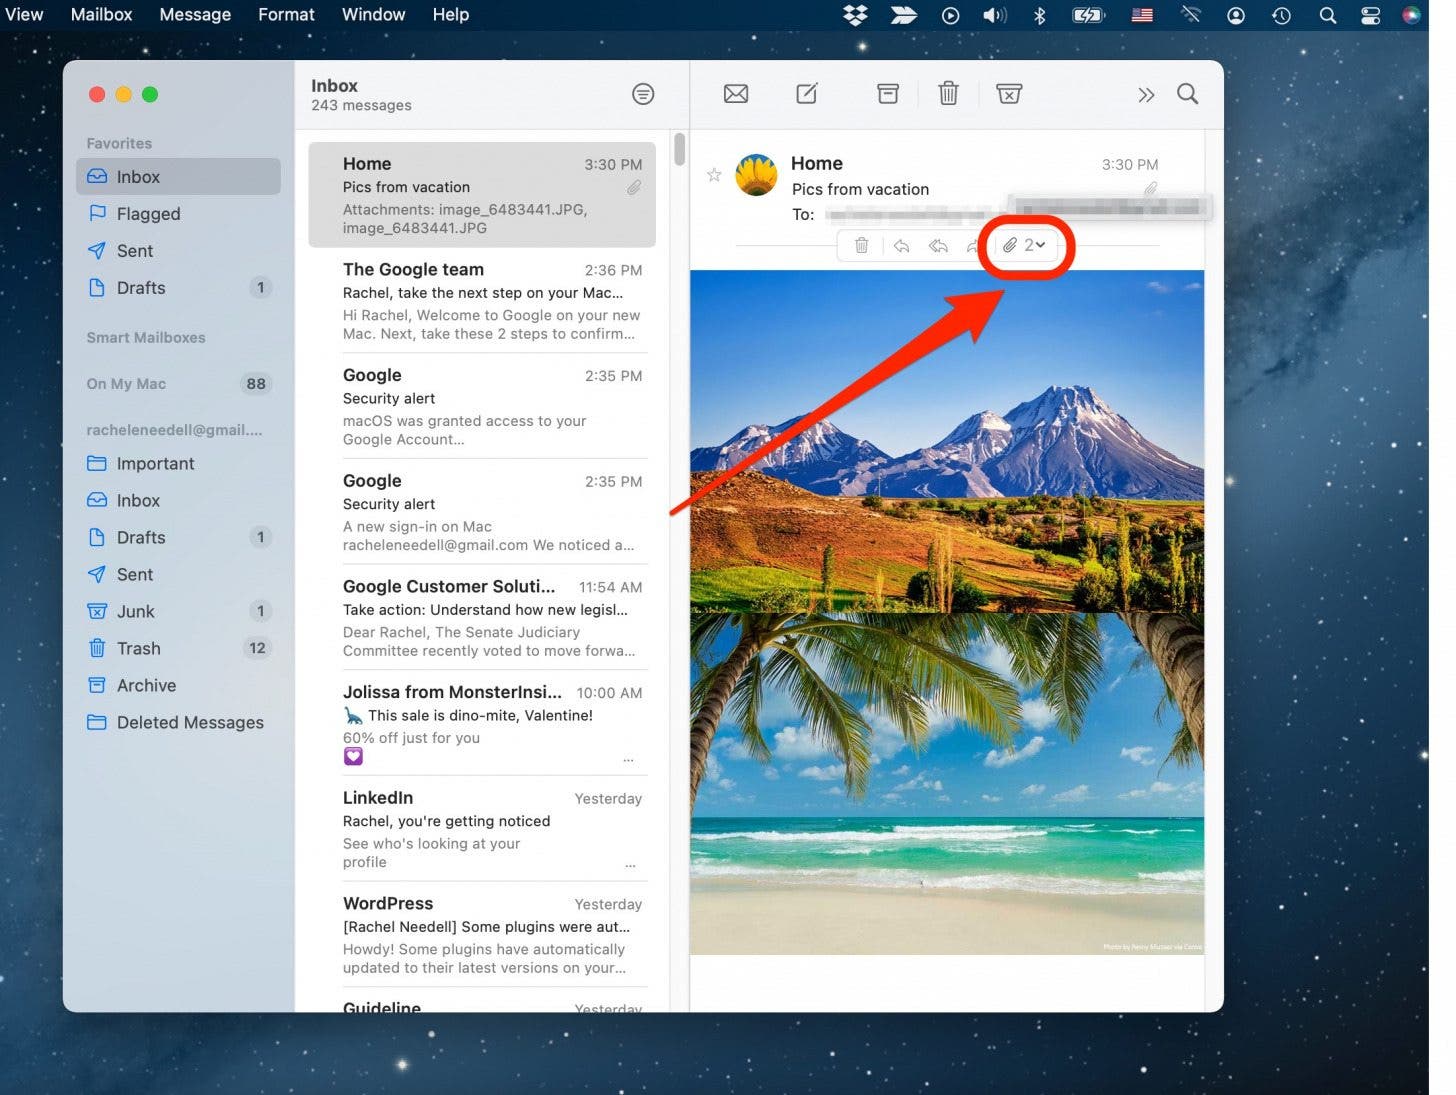Expand hidden toolbar items chevron
This screenshot has height=1095, width=1456.
1146,95
